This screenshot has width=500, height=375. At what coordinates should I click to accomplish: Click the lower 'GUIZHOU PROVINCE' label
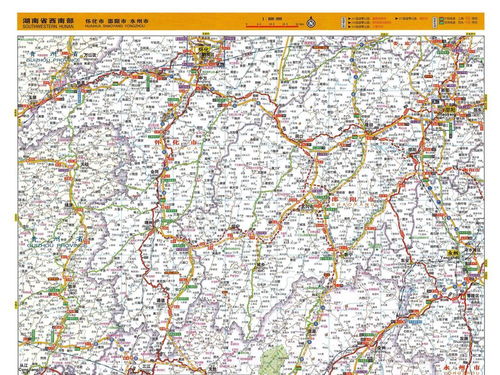pyautogui.click(x=54, y=245)
